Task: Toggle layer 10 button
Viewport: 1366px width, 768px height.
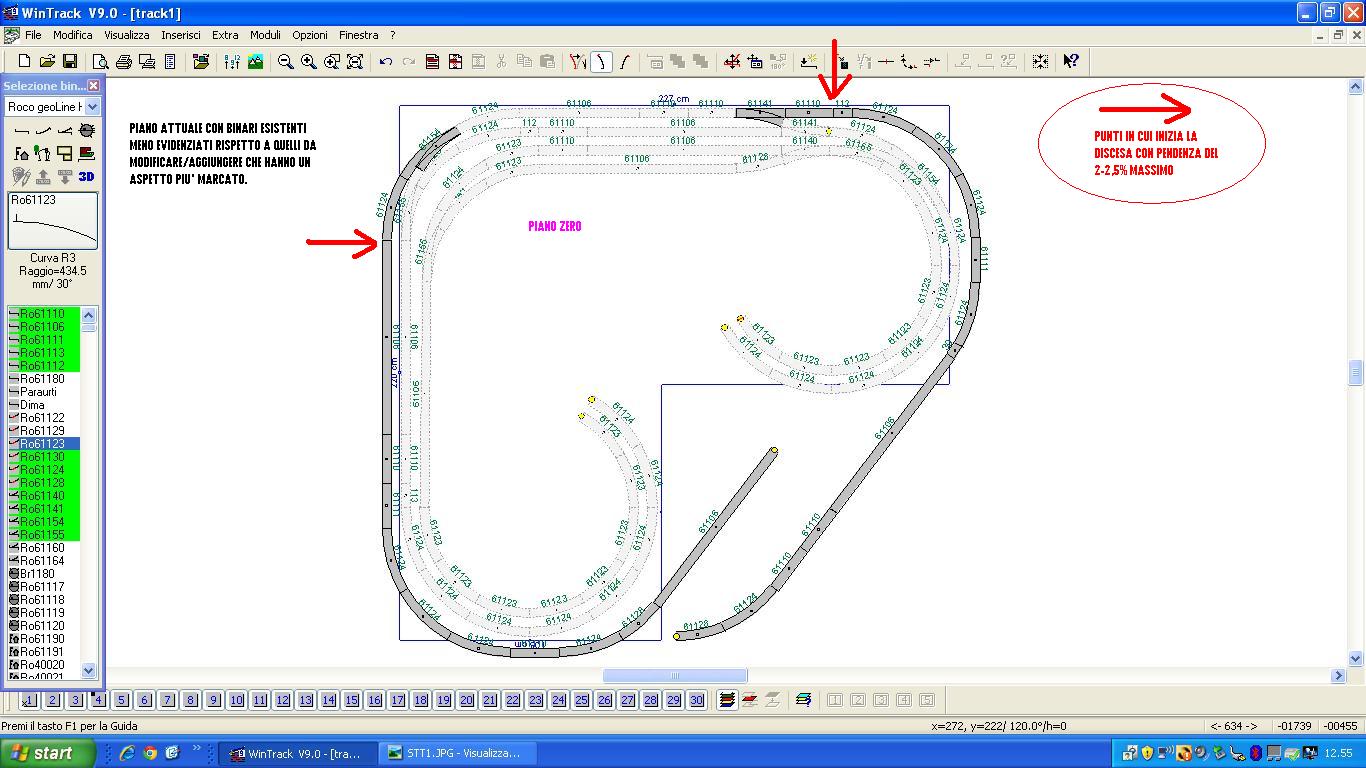Action: click(236, 700)
